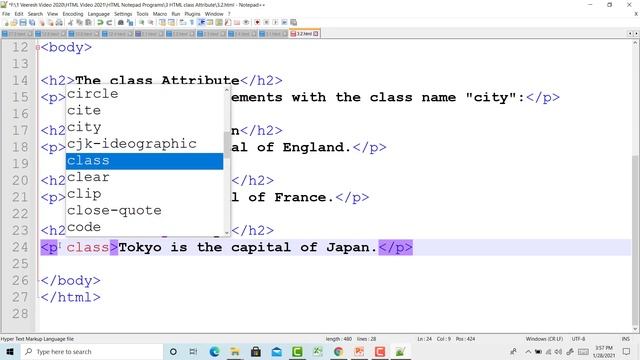Open the Windows Start menu
The height and width of the screenshot is (360, 640).
click(10, 351)
